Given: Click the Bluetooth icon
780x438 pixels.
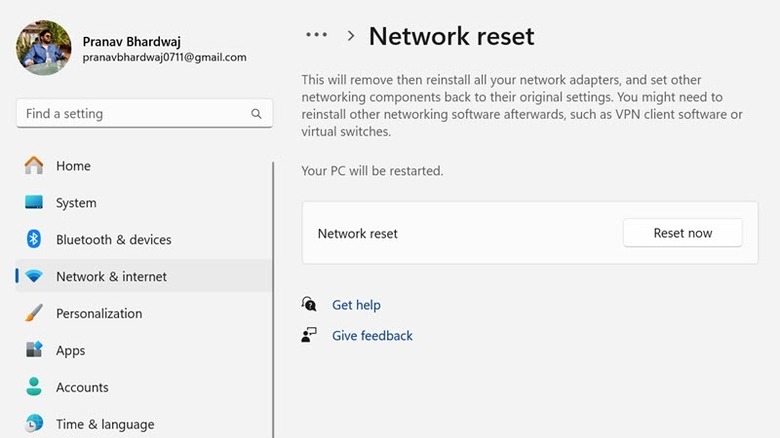Looking at the screenshot, I should 34,240.
